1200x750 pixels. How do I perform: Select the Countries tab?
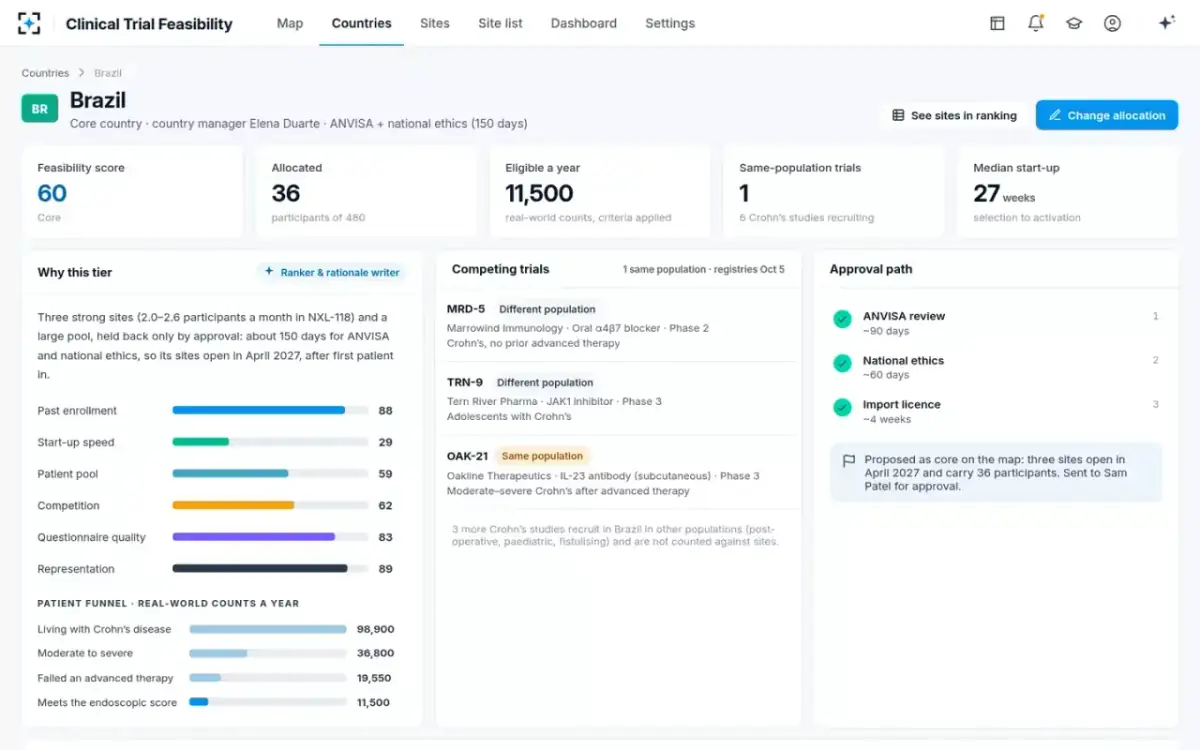[362, 23]
